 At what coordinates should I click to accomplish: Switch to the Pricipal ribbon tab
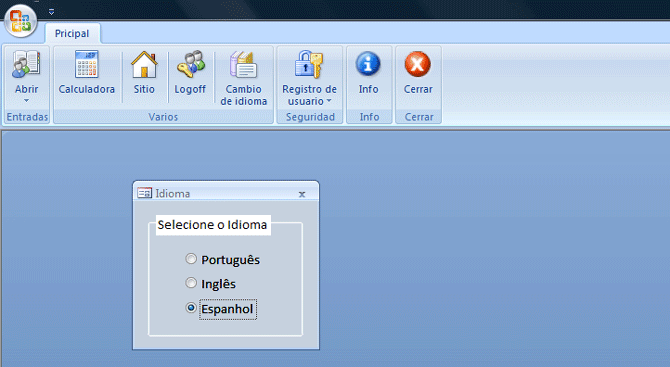pos(72,33)
